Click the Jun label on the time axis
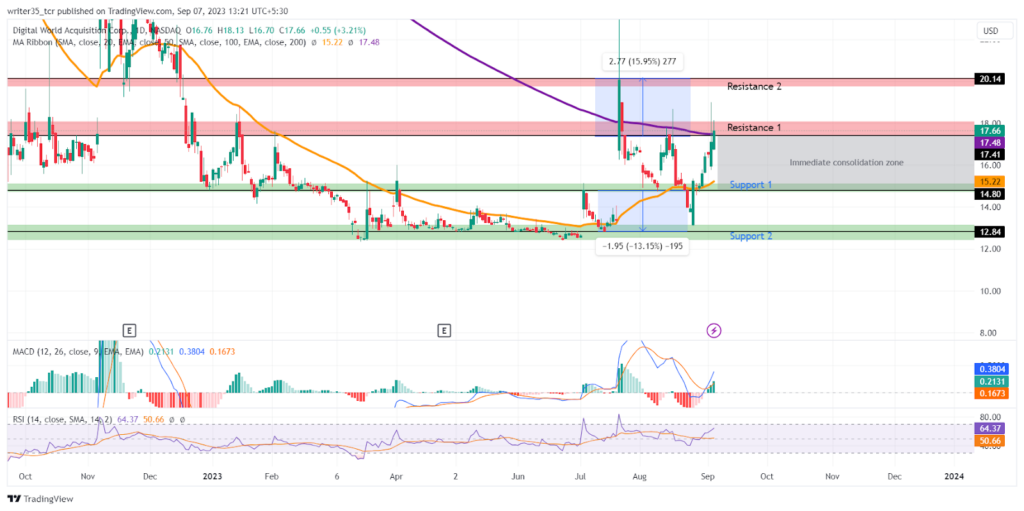The image size is (1024, 511). (x=519, y=476)
